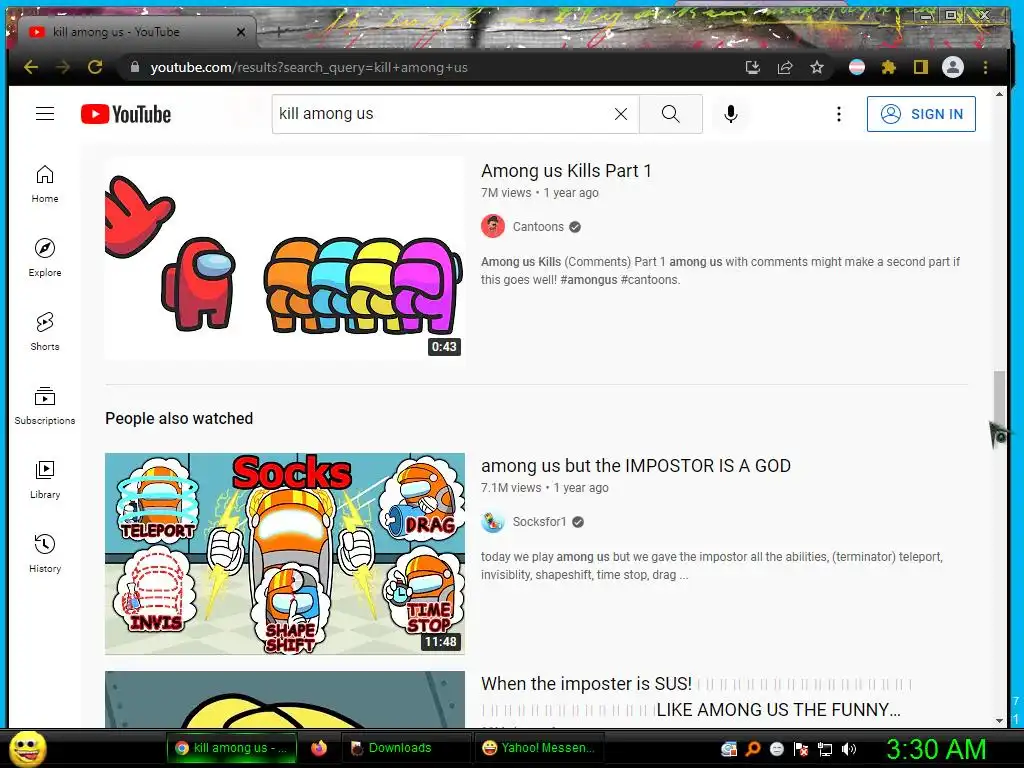Click the '#amongus' hashtag in the description
This screenshot has height=768, width=1024.
[588, 280]
